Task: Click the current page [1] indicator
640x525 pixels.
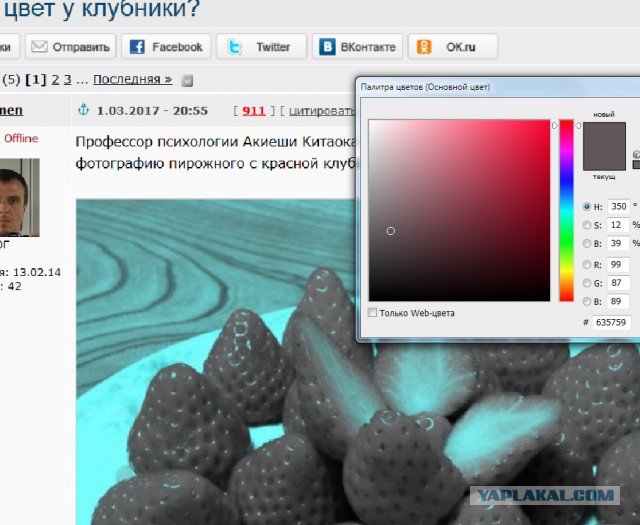Action: pyautogui.click(x=36, y=79)
